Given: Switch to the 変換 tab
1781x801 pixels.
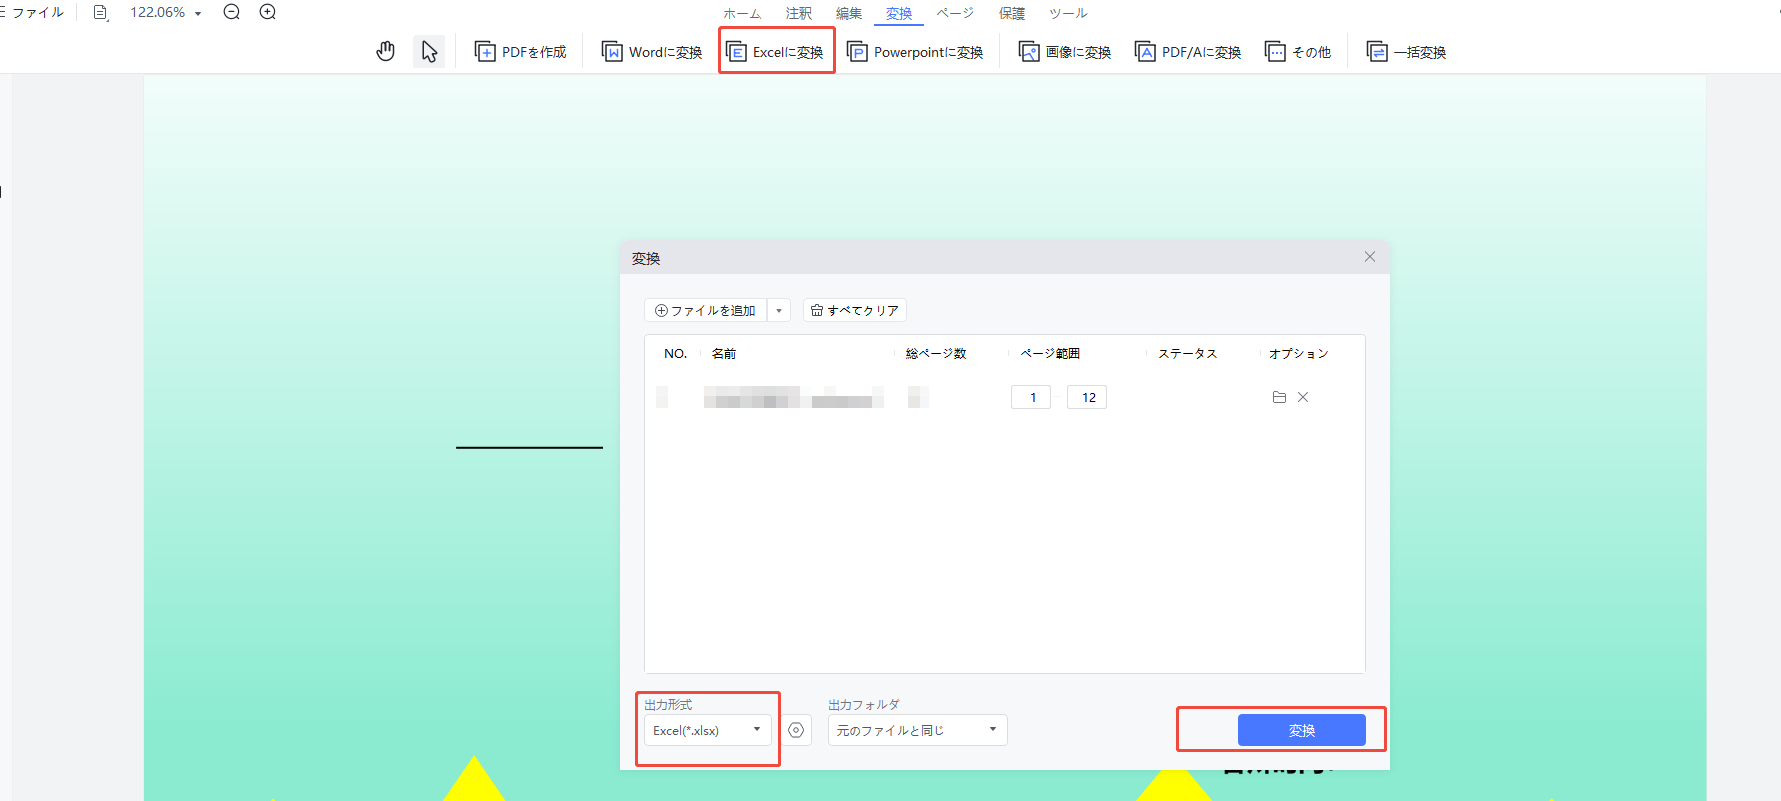Looking at the screenshot, I should pyautogui.click(x=899, y=13).
